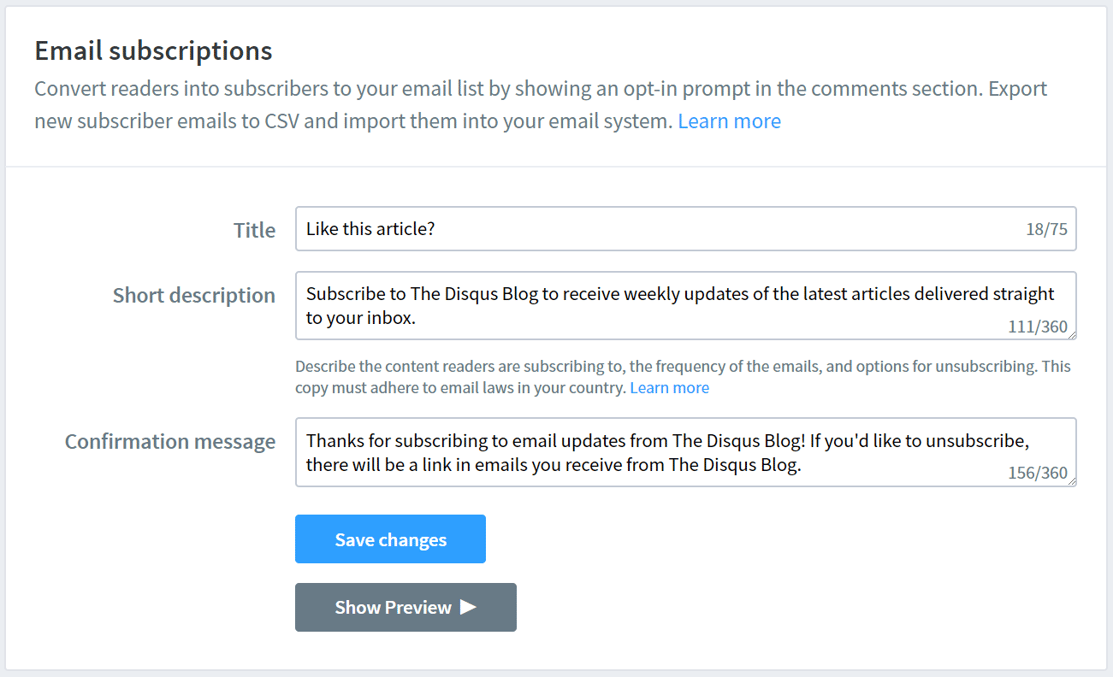The width and height of the screenshot is (1113, 677).
Task: Click the Title field label
Action: pyautogui.click(x=254, y=229)
